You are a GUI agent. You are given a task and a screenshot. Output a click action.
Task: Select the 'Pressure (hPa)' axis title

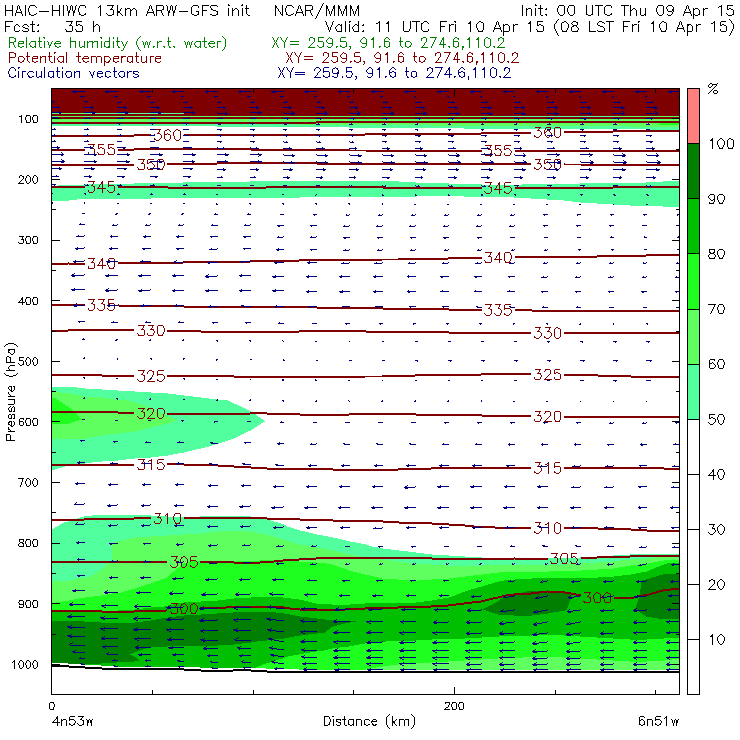(x=10, y=392)
